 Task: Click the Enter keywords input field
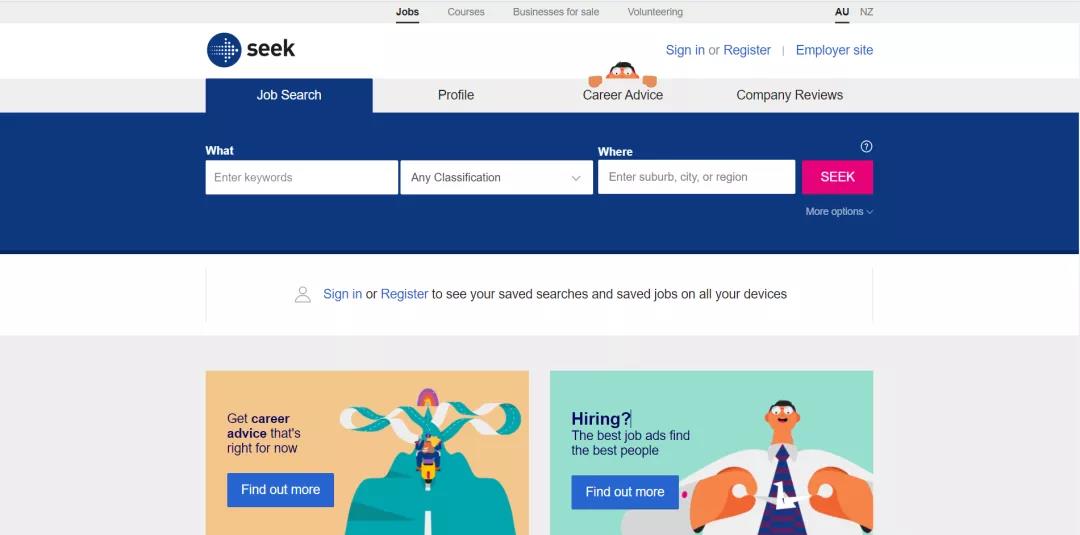[302, 177]
